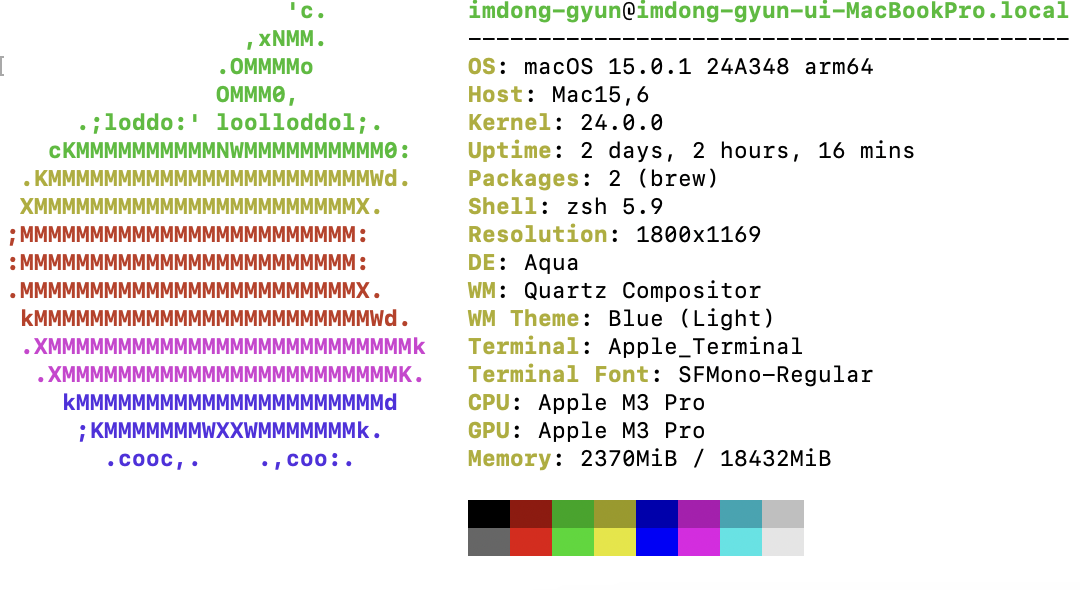The image size is (1080, 590).
Task: Click the ASCII logo line '.OMMMMo'
Action: [264, 67]
